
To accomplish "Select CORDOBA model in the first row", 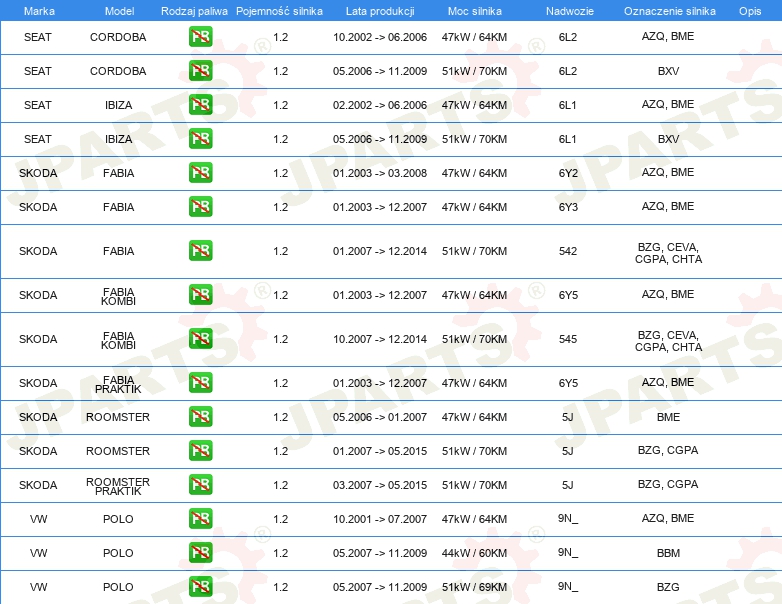I will click(x=118, y=37).
